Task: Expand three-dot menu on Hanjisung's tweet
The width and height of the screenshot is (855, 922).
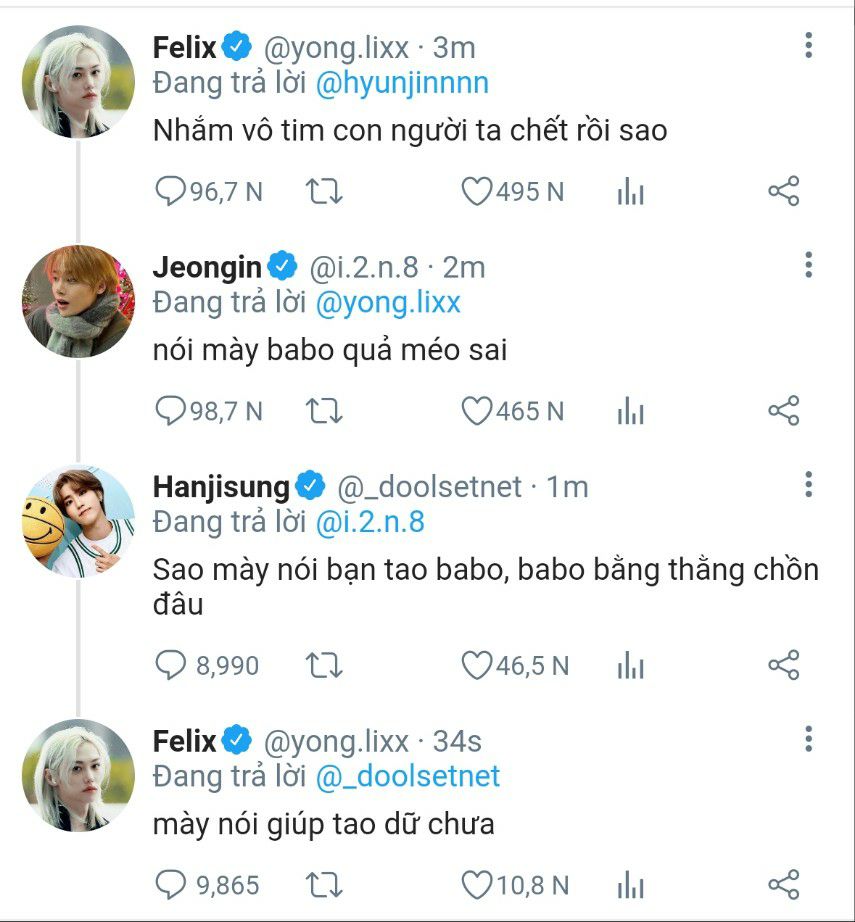Action: click(x=808, y=486)
